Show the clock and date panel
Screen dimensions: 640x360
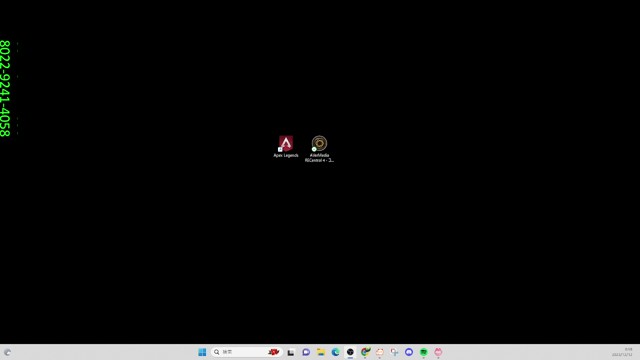[623, 352]
